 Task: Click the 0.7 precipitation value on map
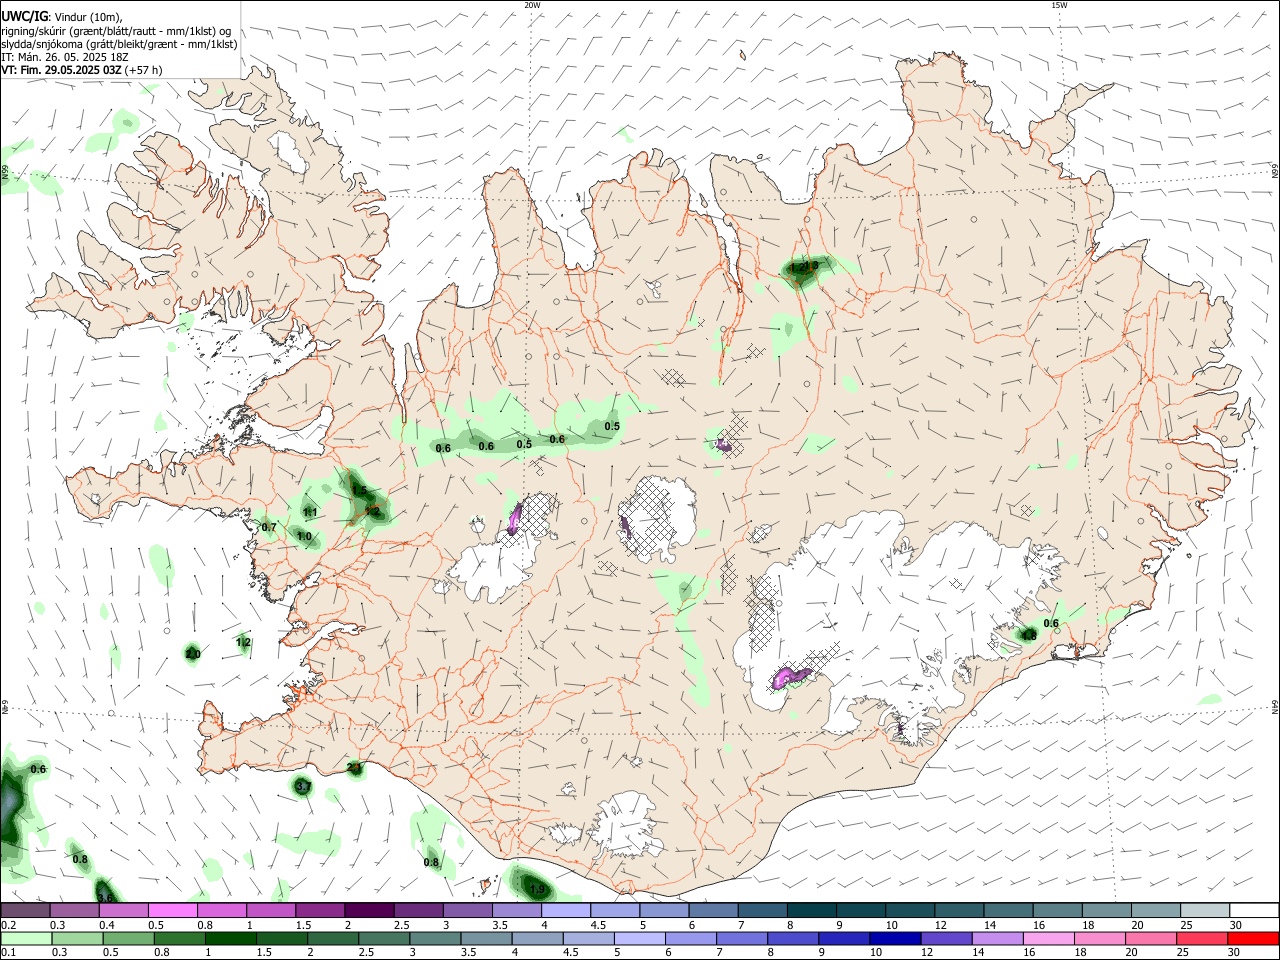tap(269, 527)
